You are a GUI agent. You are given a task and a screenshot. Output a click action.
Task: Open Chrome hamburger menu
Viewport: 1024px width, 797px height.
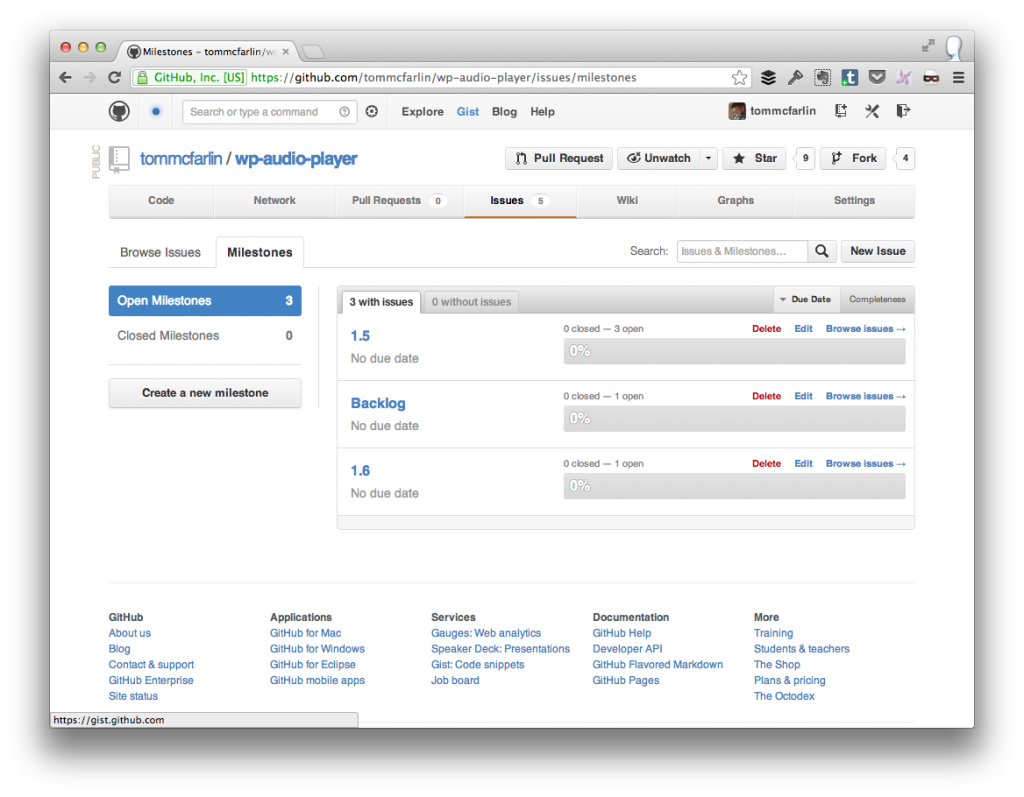(x=958, y=78)
